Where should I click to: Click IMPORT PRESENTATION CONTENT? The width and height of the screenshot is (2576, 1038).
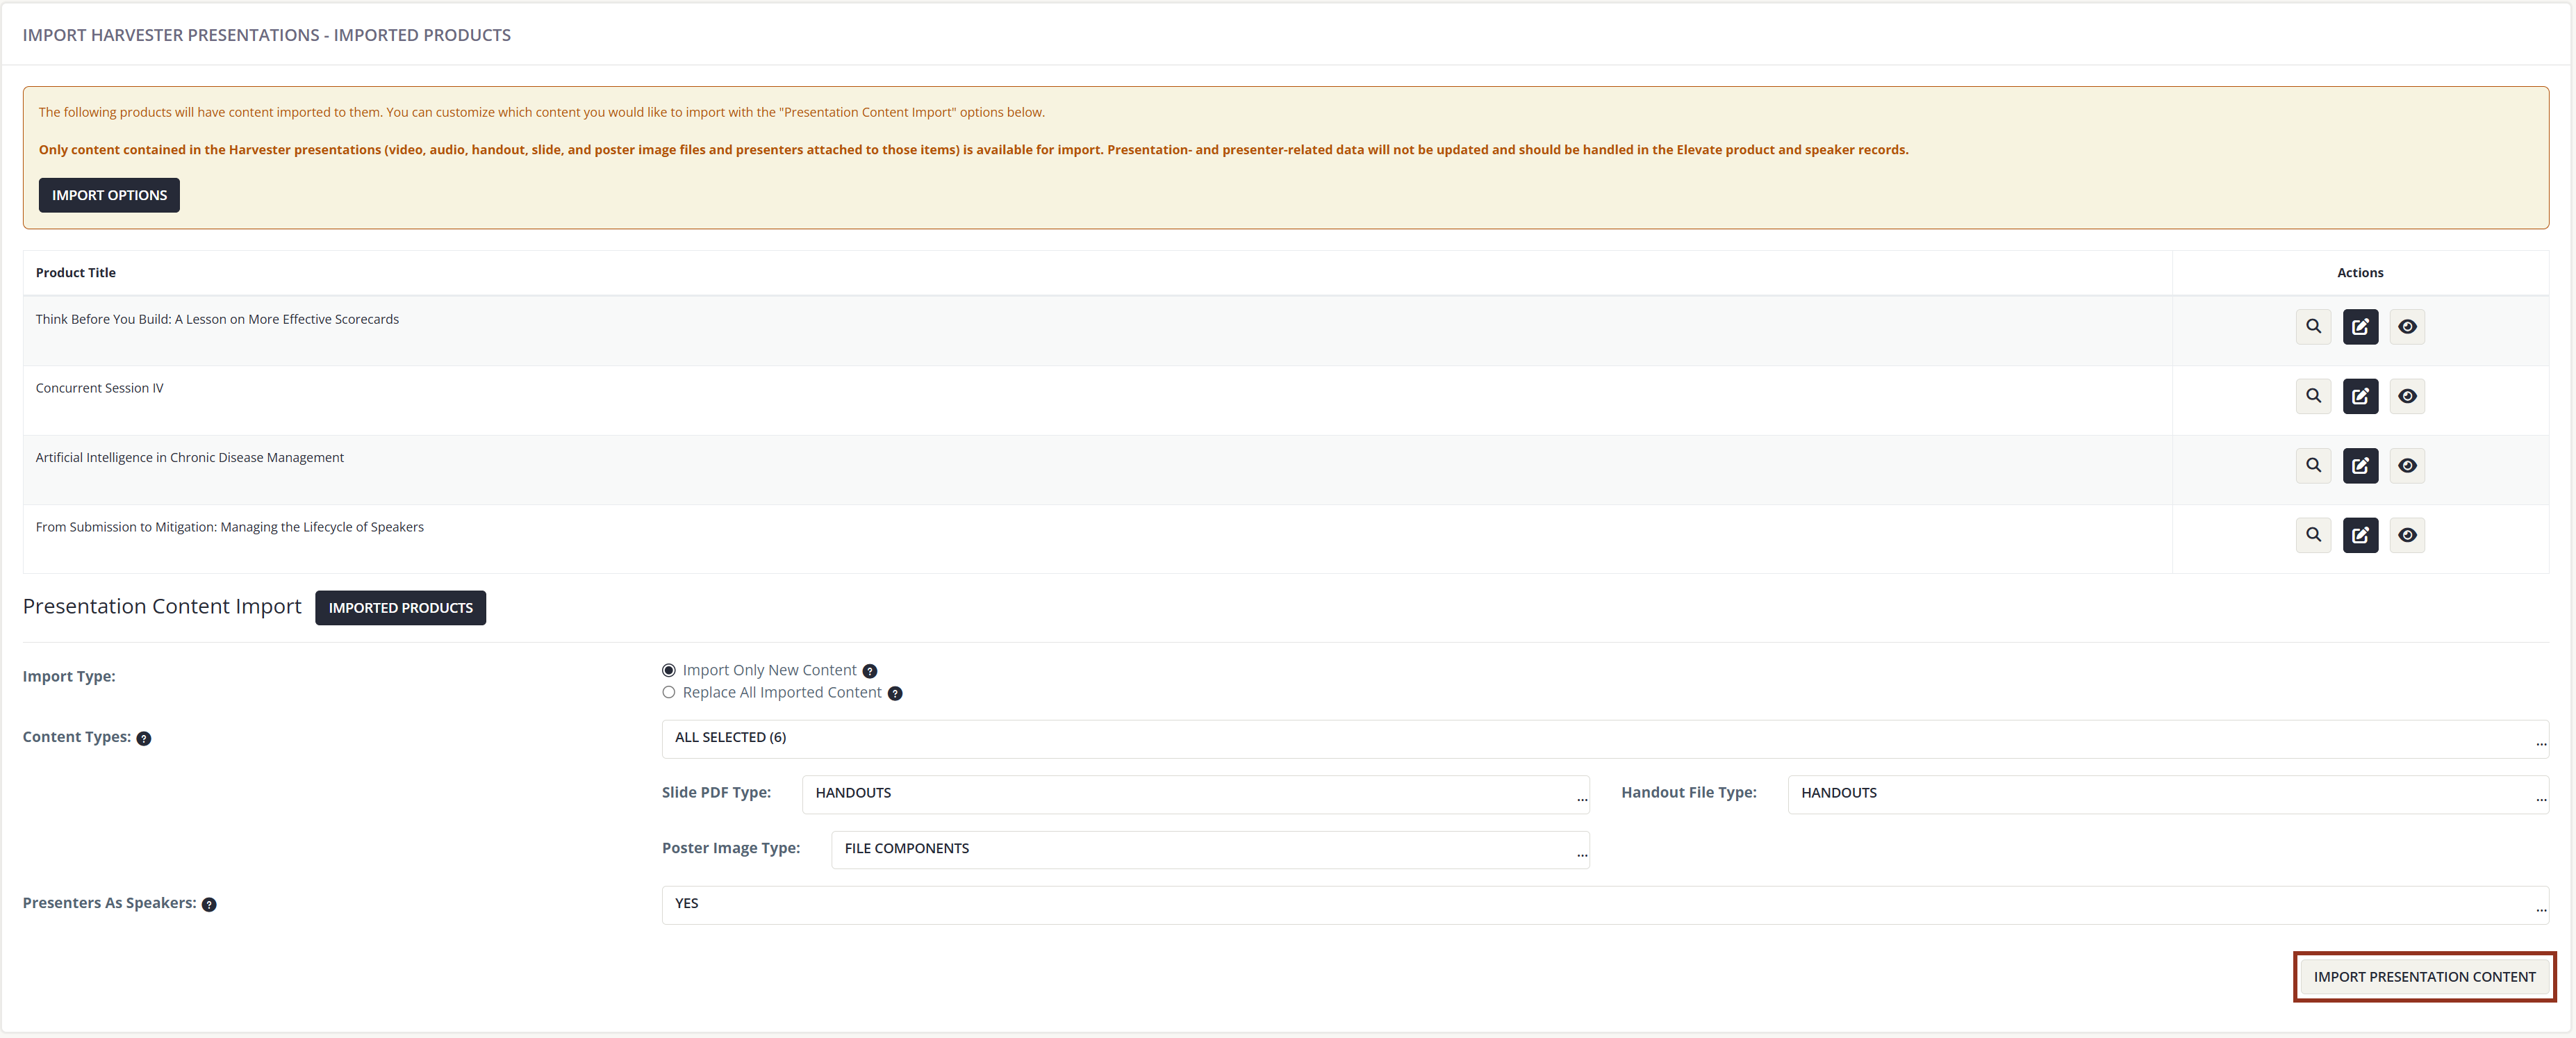click(2423, 976)
